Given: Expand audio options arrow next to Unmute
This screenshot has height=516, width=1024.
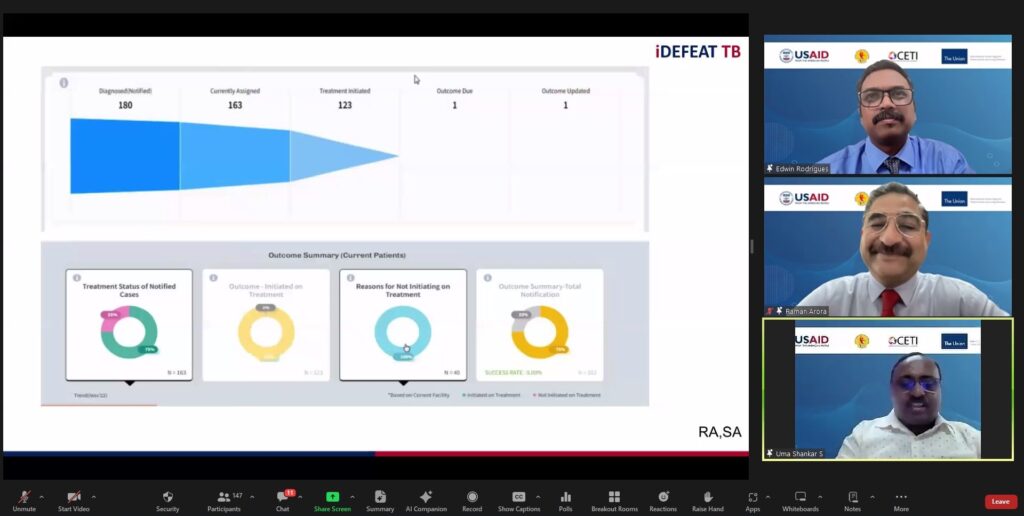Looking at the screenshot, I should (x=41, y=496).
